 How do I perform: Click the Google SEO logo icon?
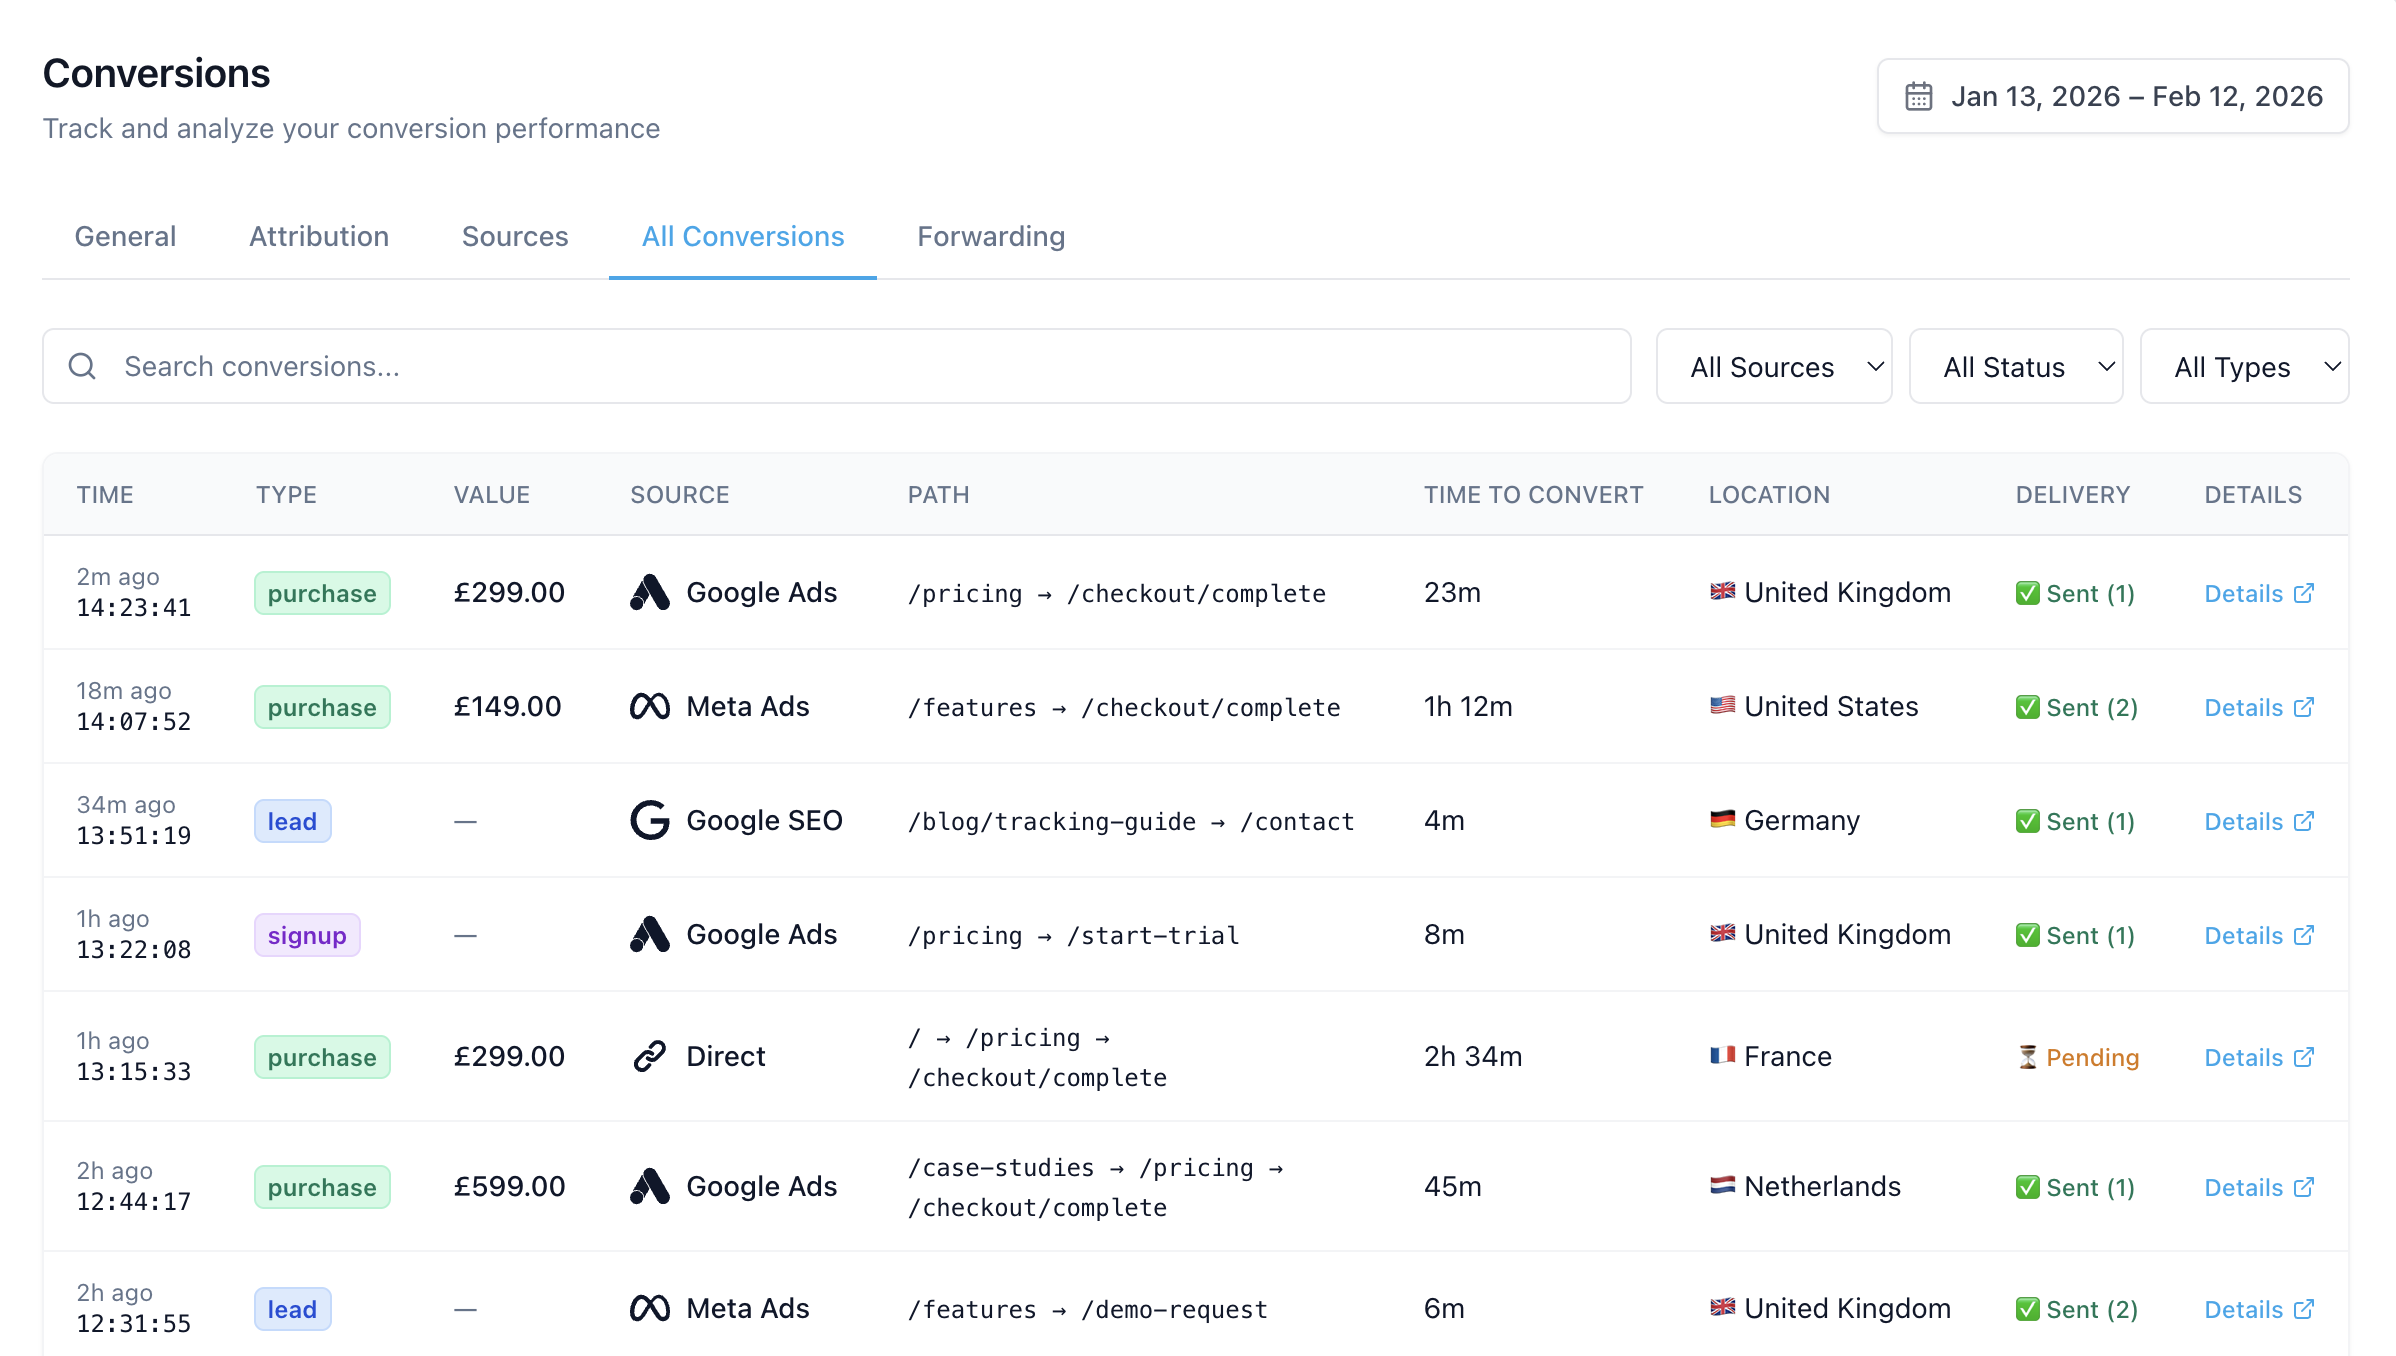click(650, 820)
